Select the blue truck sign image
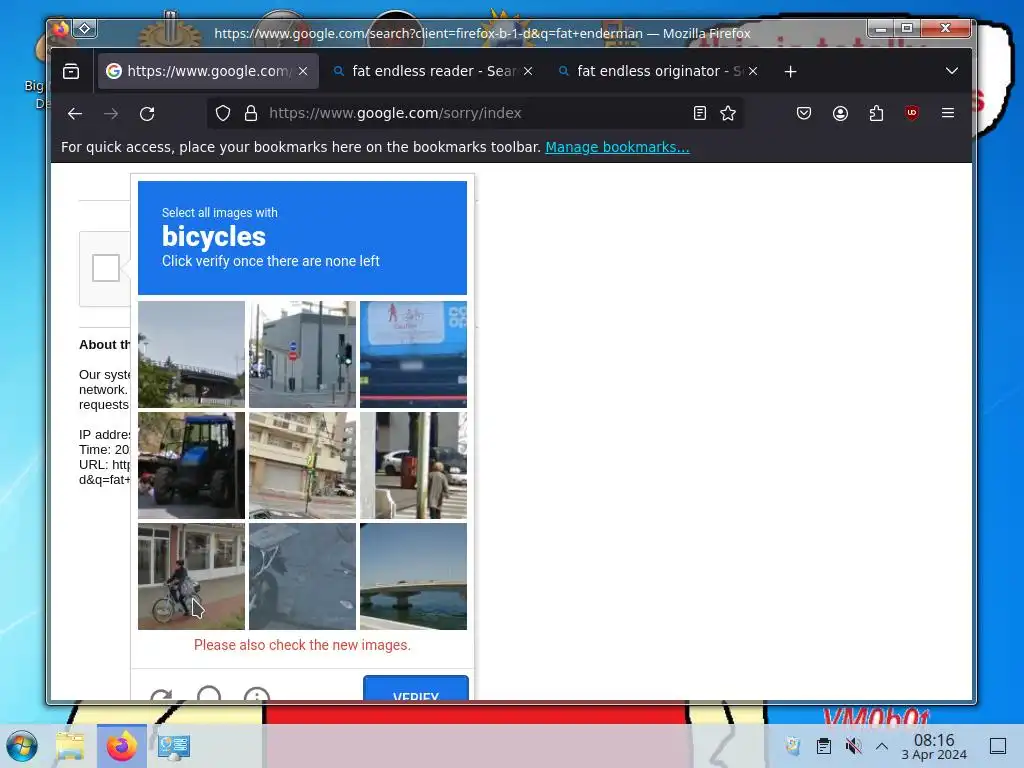Viewport: 1024px width, 768px height. tap(413, 355)
